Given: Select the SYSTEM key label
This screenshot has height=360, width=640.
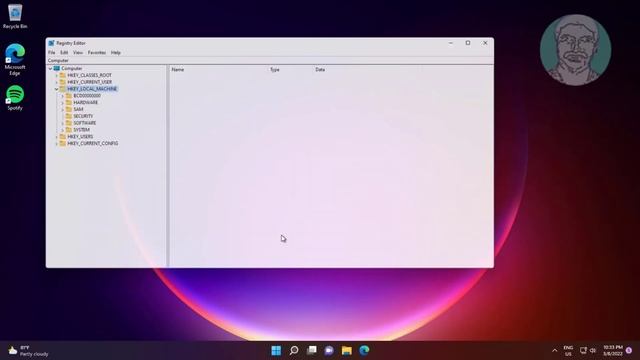Looking at the screenshot, I should click(x=82, y=130).
